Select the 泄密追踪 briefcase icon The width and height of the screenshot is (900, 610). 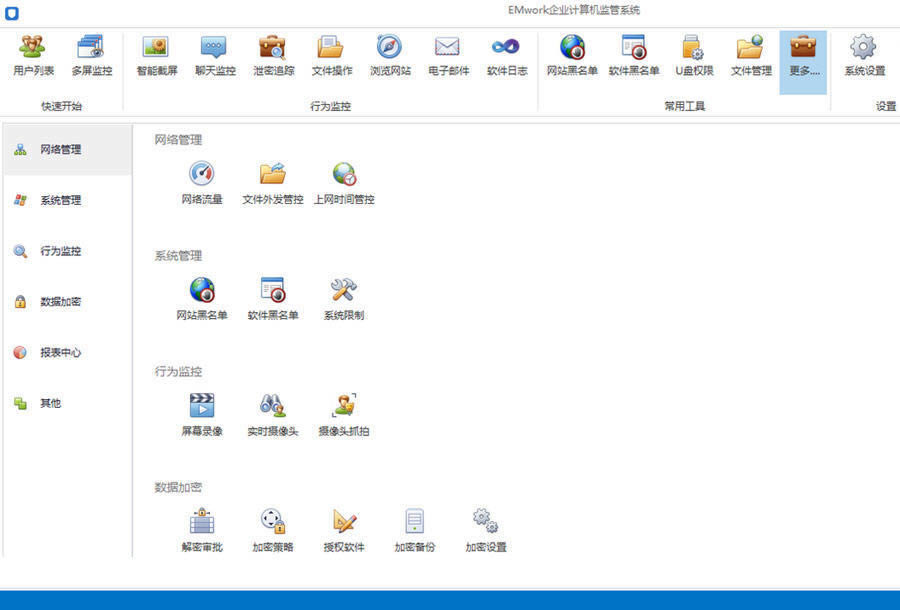coord(272,55)
